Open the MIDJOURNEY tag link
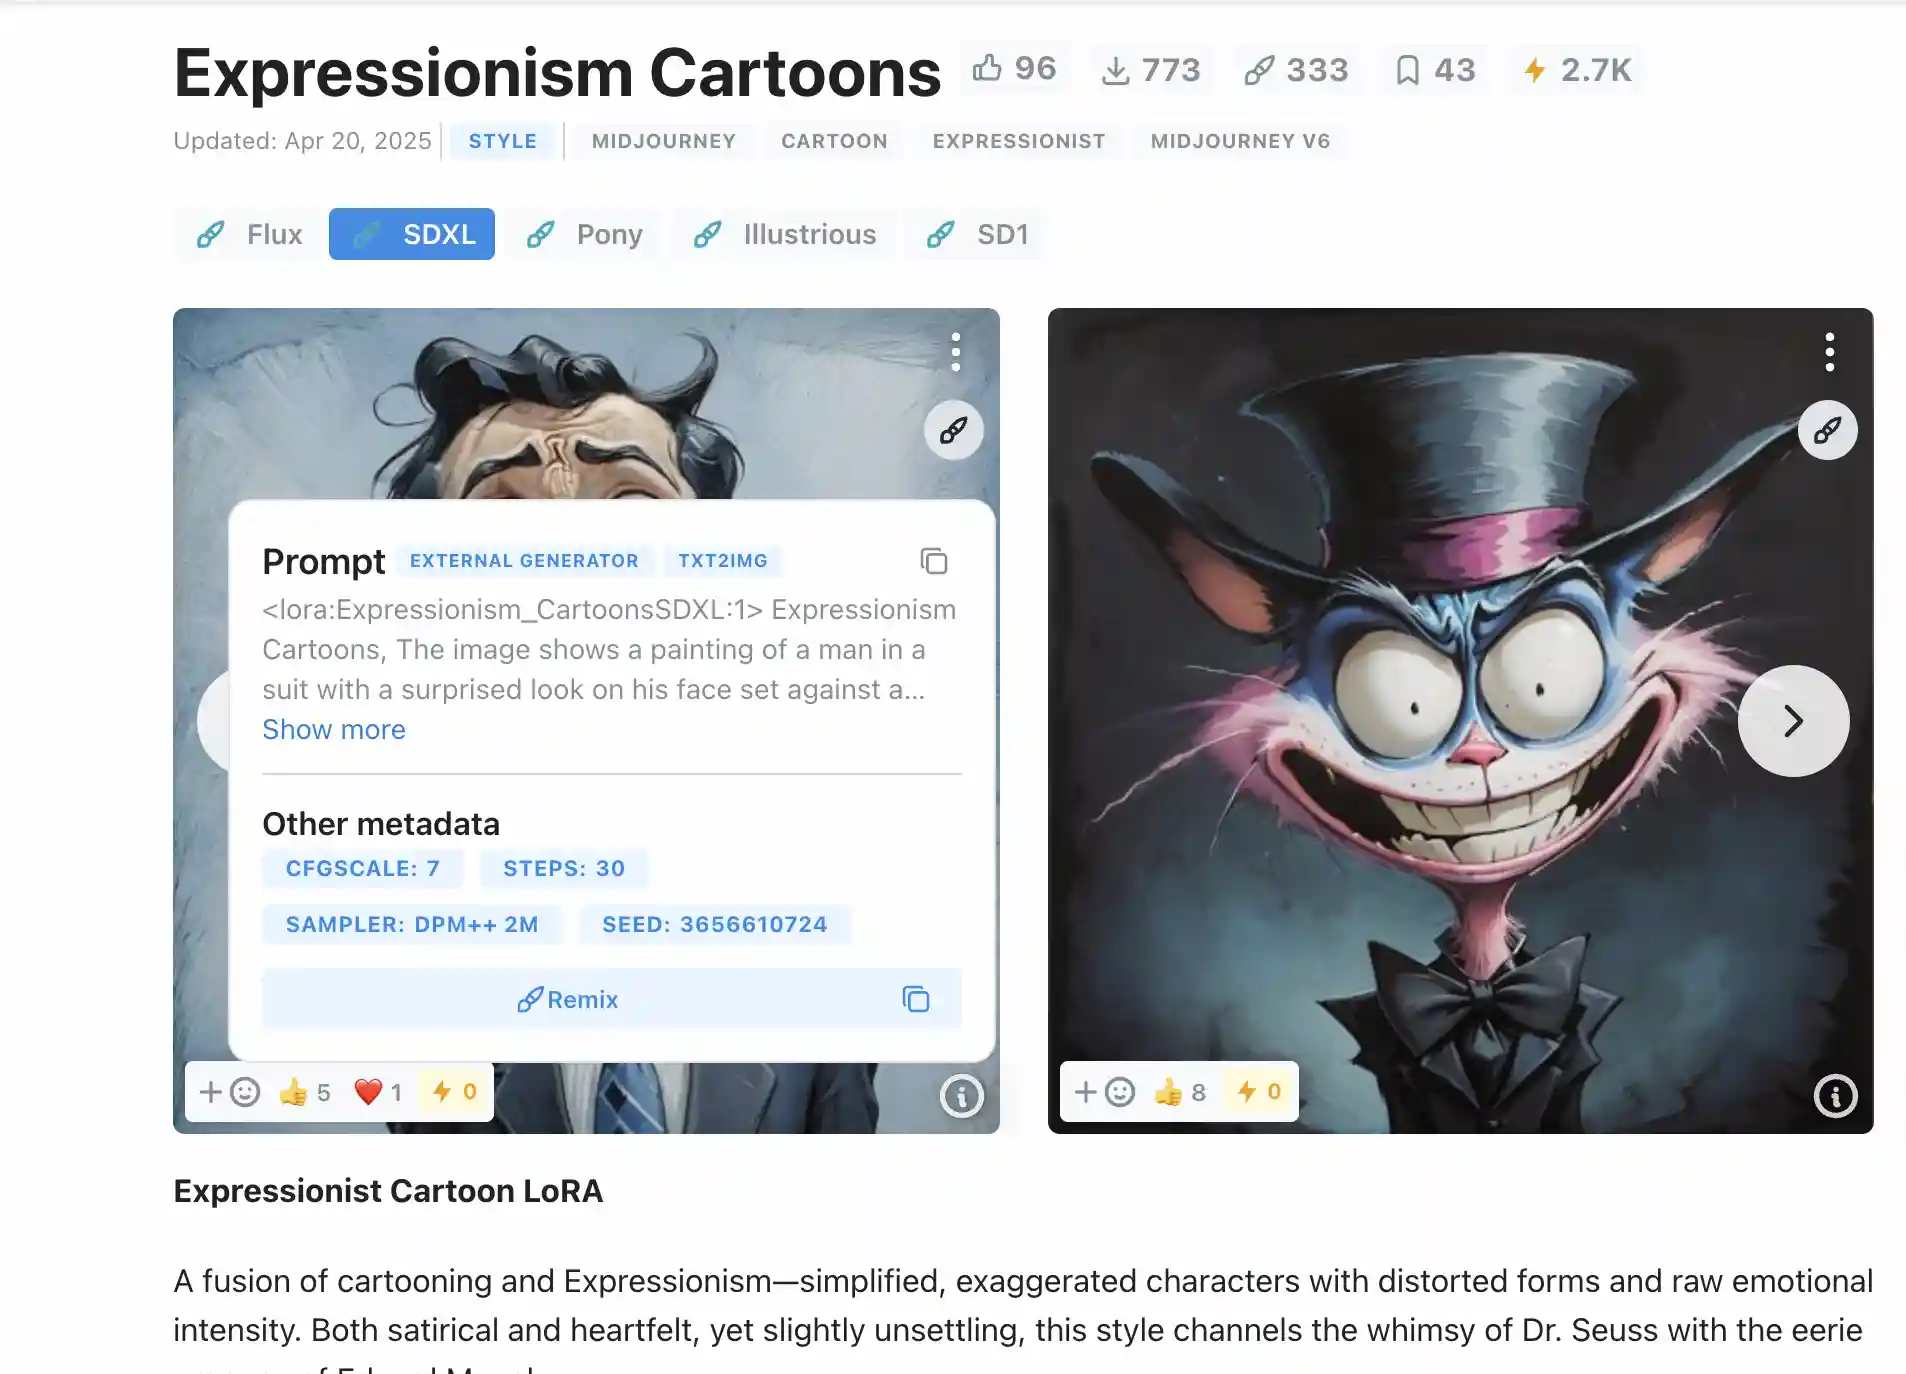 [664, 141]
